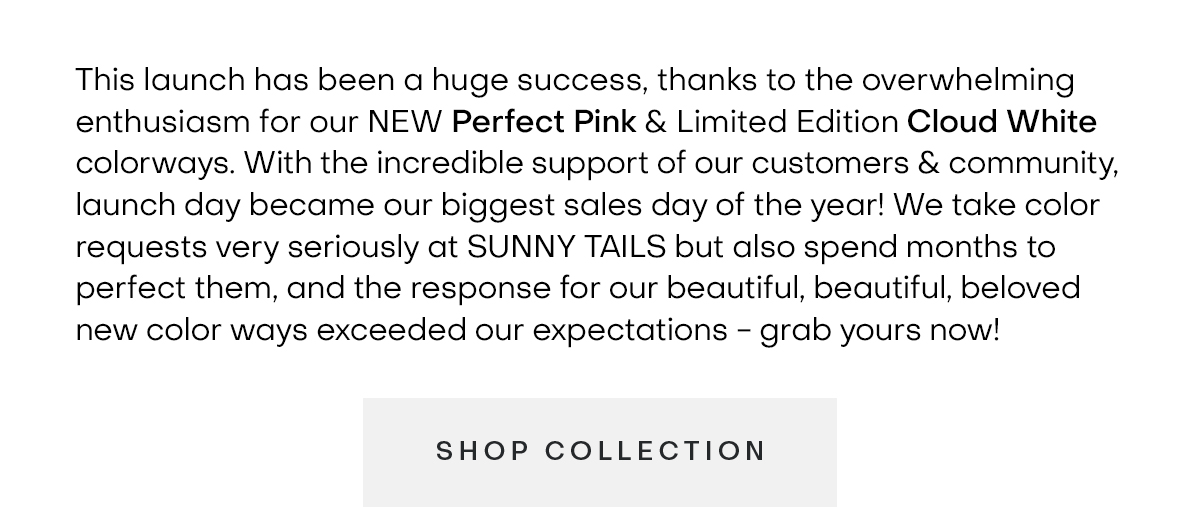Viewport: 1200px width, 507px height.
Task: Click the text 'grab yours now!'
Action: [x=880, y=329]
